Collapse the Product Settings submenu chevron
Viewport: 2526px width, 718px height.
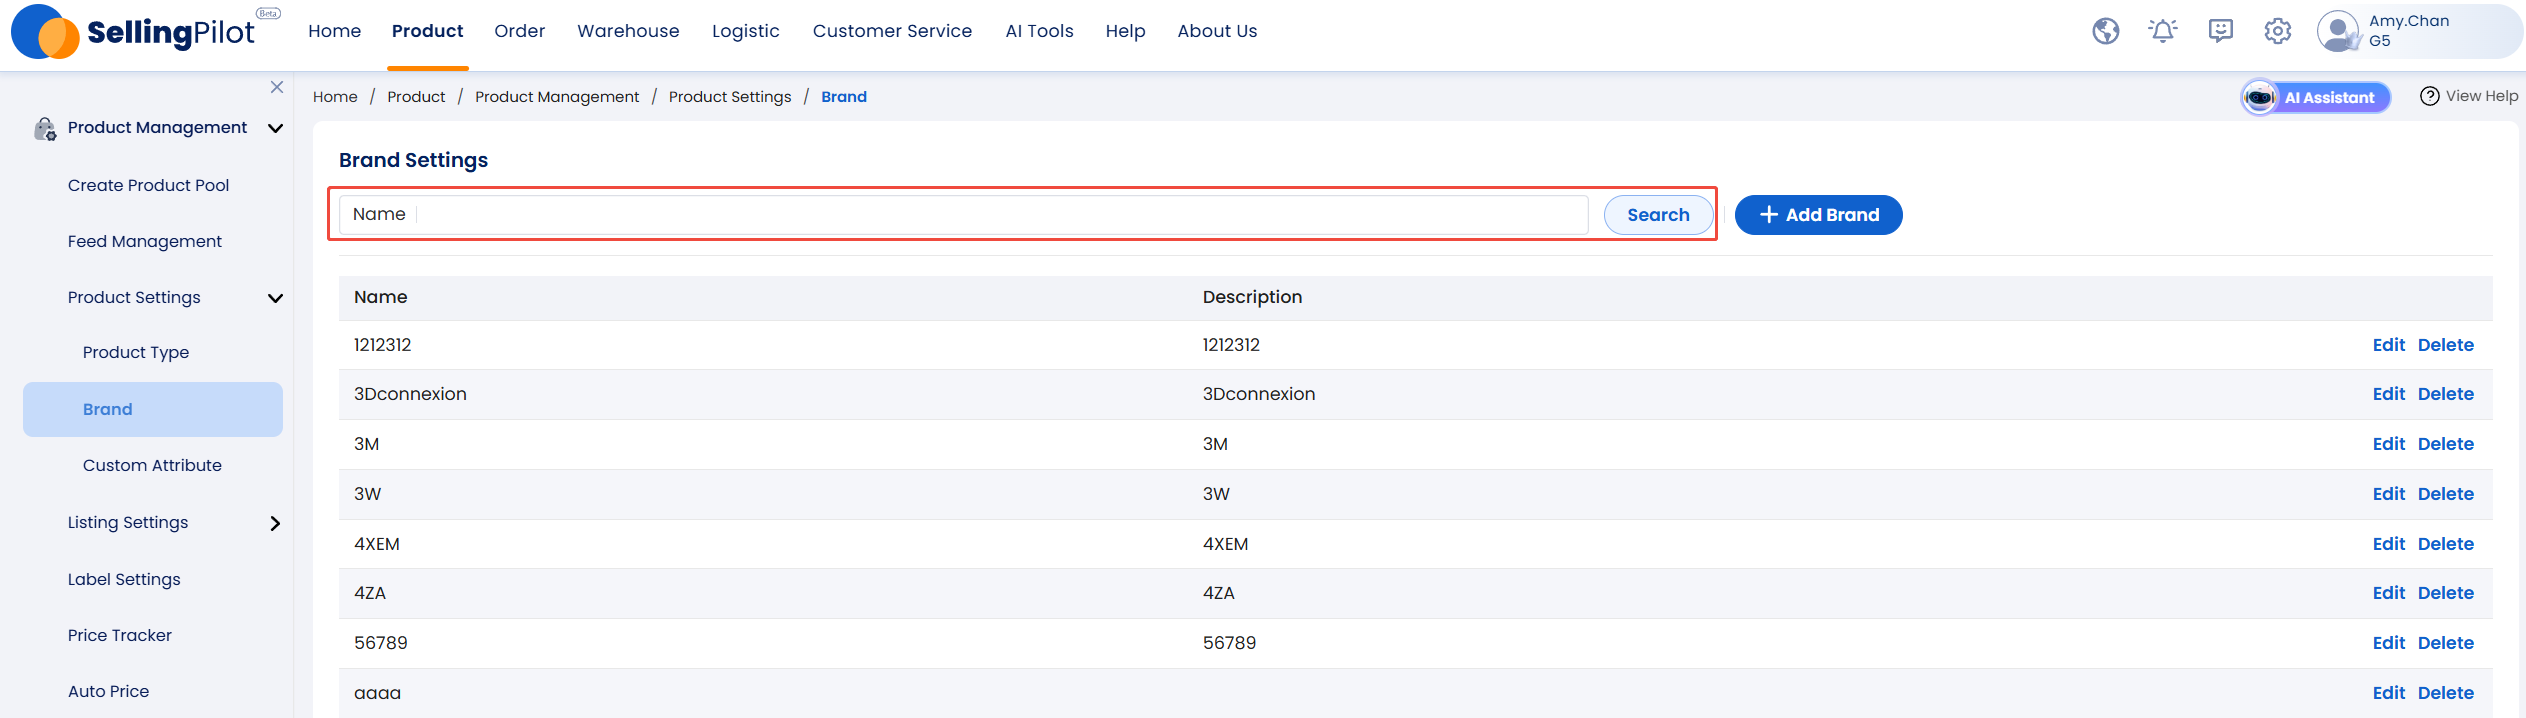[x=276, y=298]
